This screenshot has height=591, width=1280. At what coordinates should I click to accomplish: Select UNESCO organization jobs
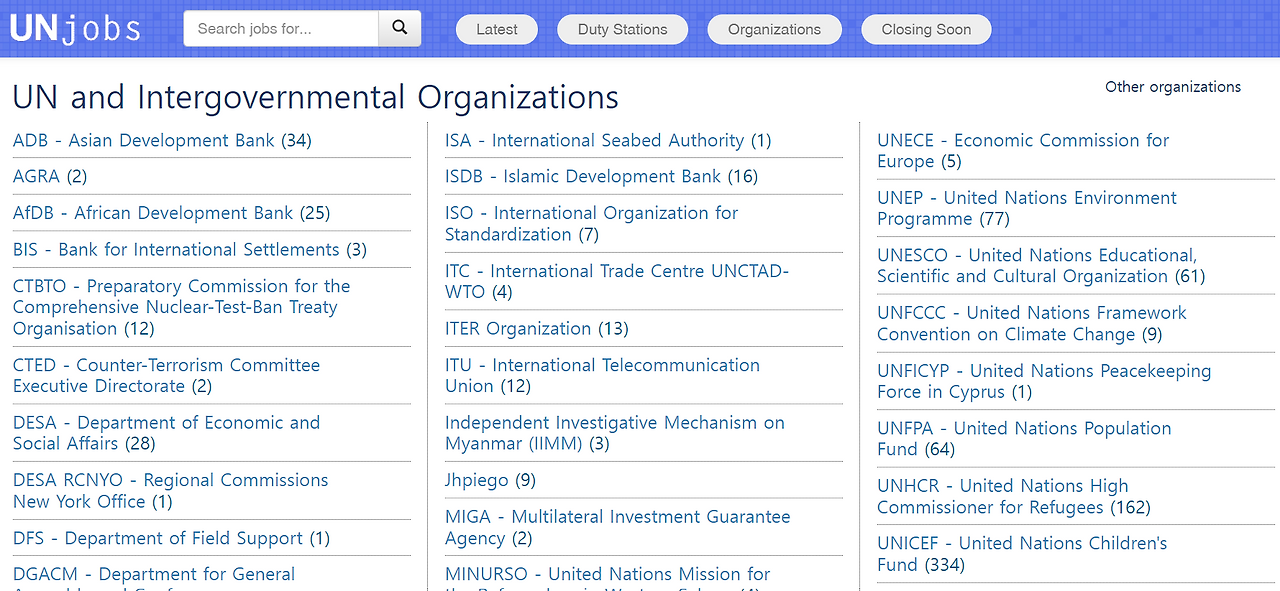[1041, 265]
